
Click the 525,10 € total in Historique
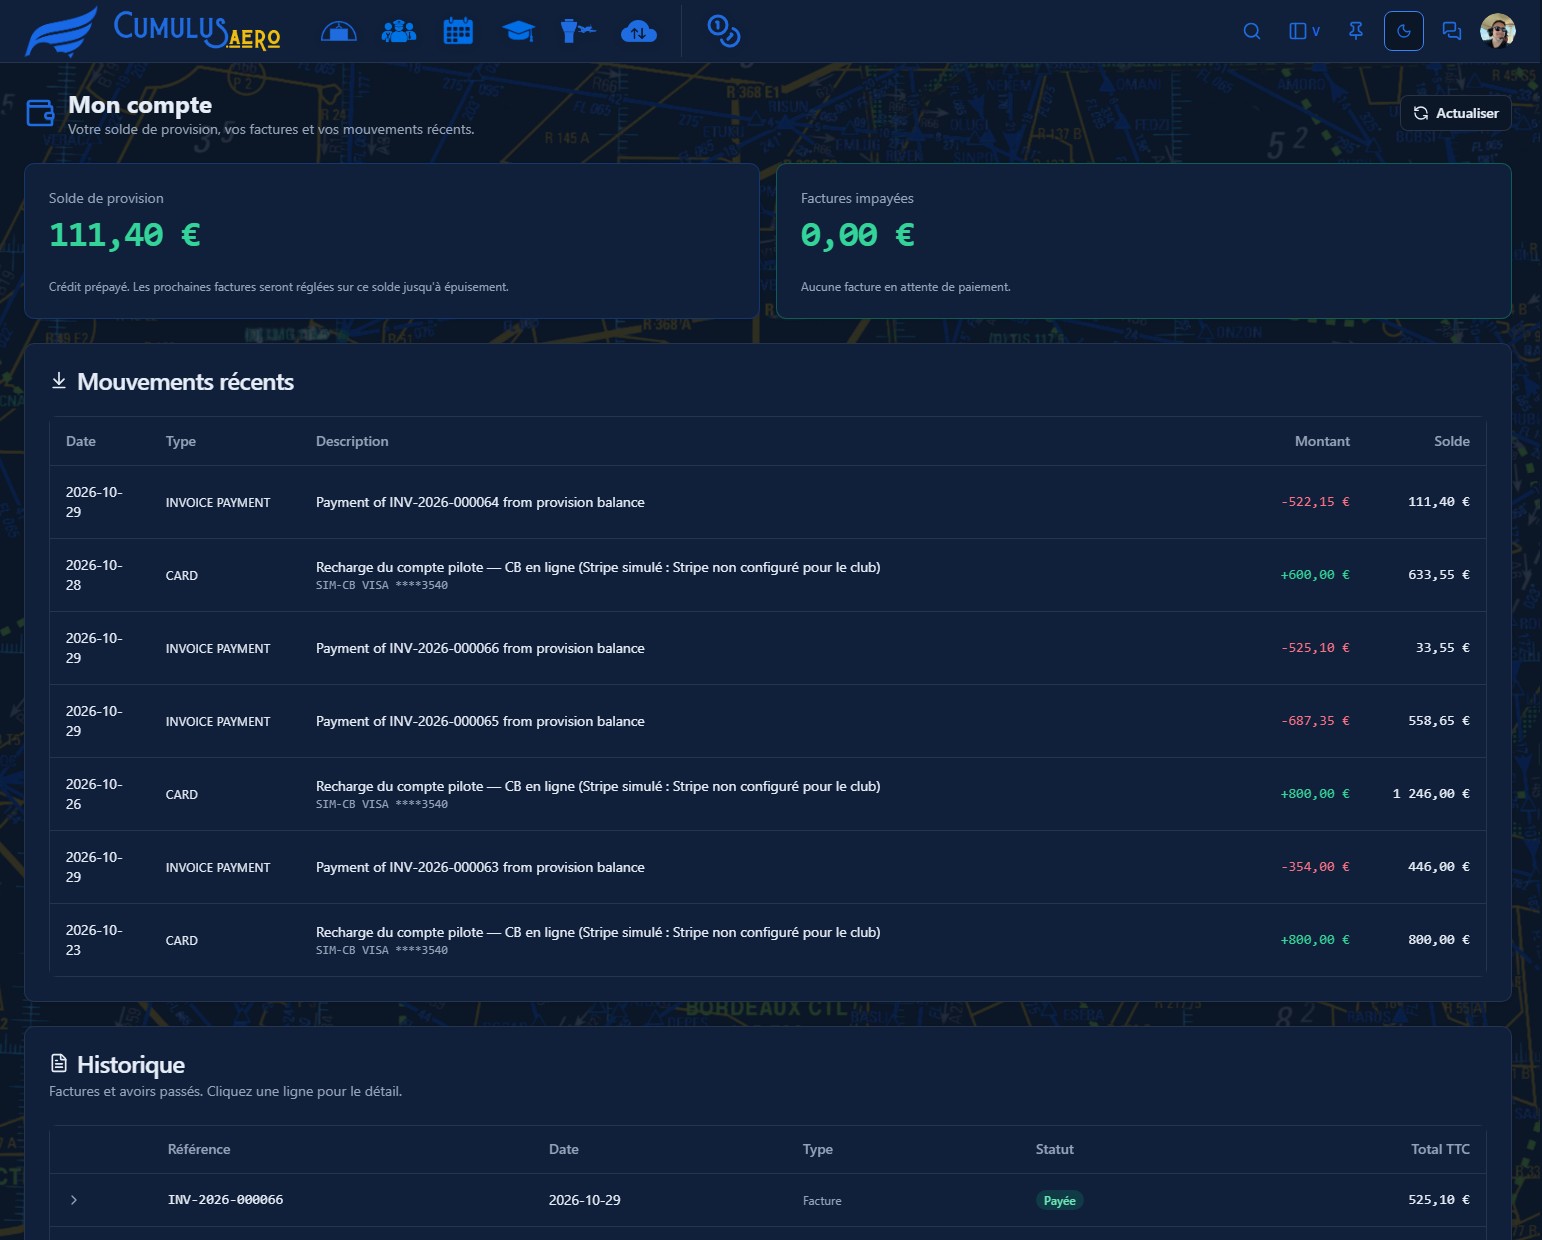click(x=1439, y=1200)
